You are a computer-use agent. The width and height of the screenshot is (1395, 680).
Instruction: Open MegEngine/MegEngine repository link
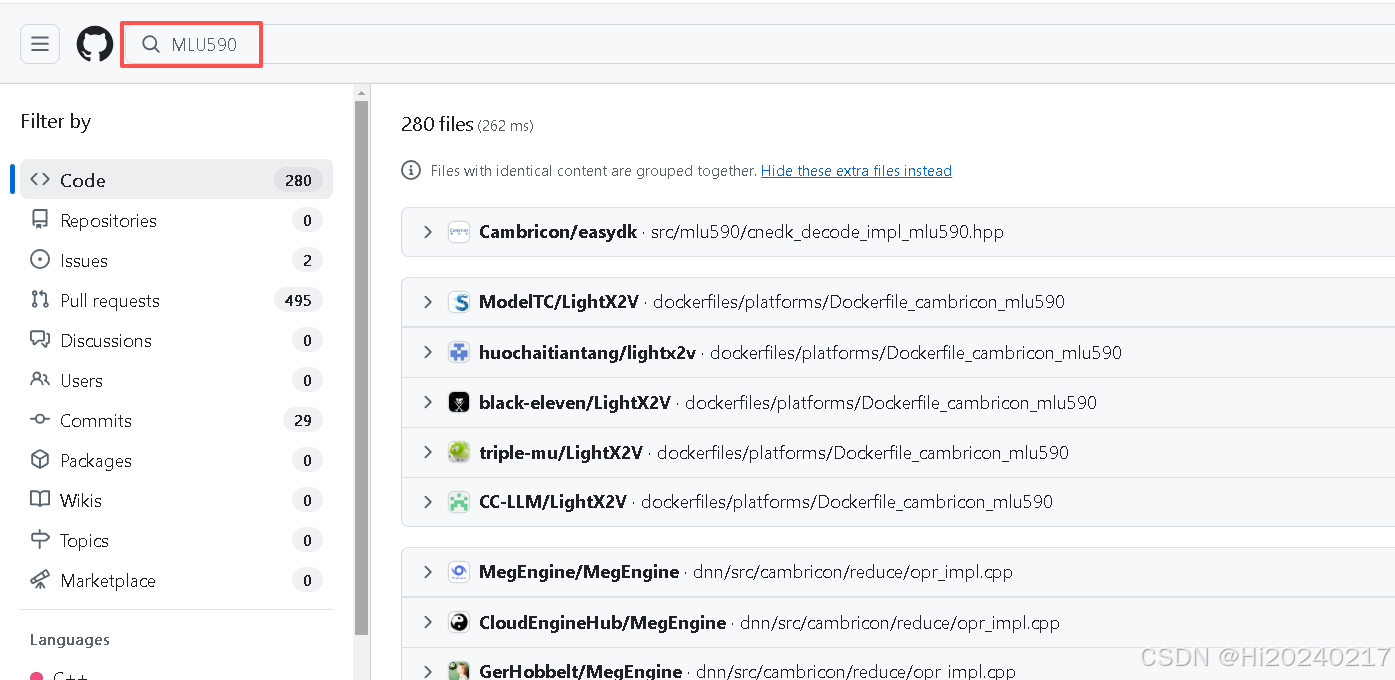[x=579, y=572]
